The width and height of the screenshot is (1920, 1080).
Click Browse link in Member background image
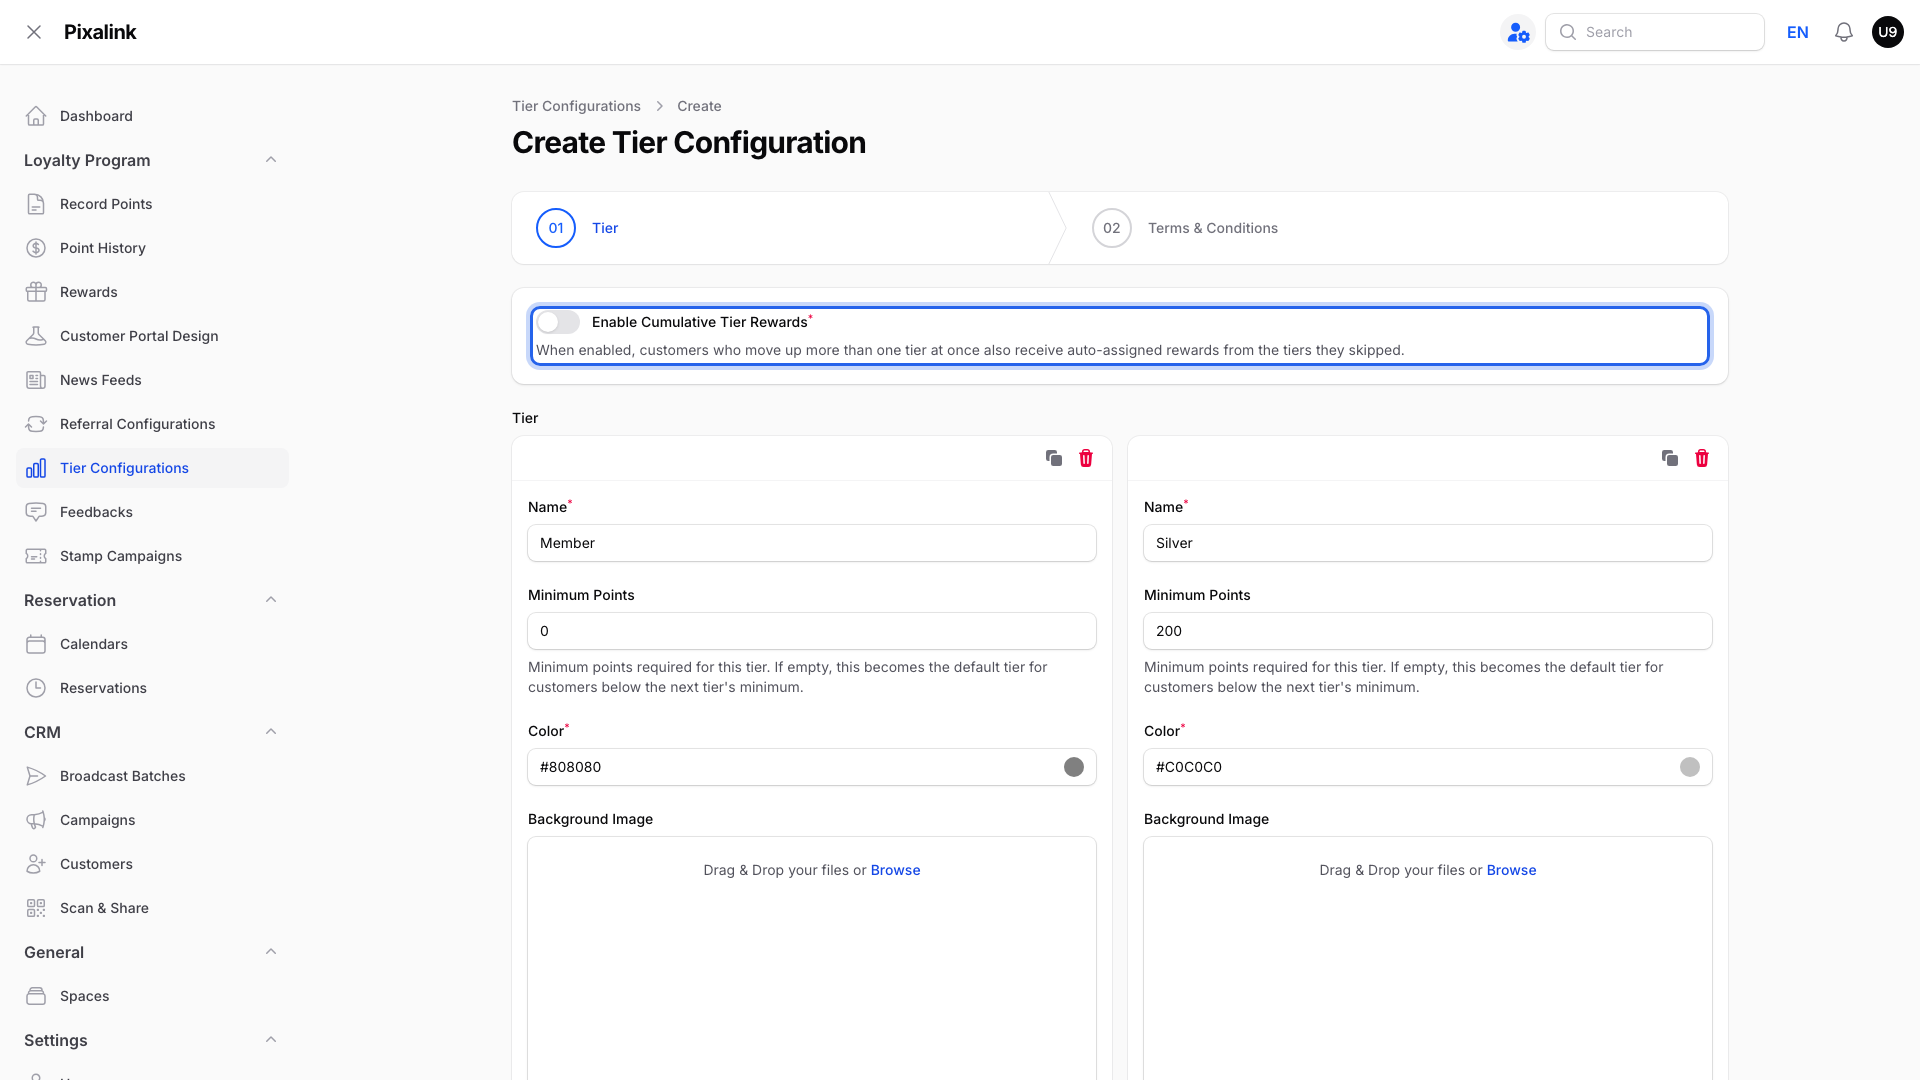tap(895, 870)
